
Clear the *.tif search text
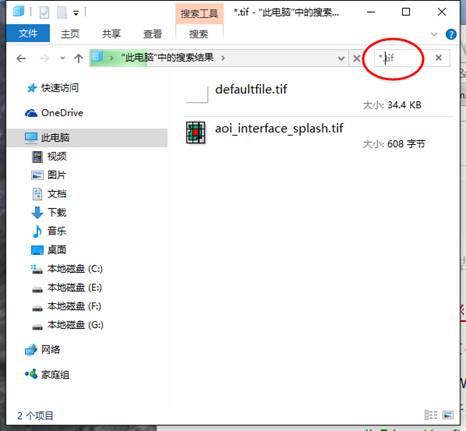click(x=439, y=58)
